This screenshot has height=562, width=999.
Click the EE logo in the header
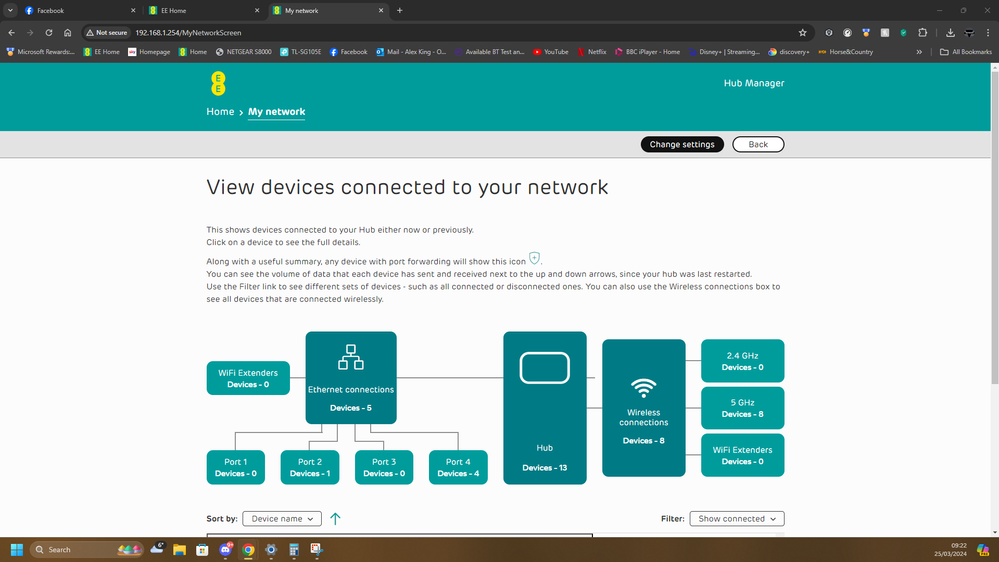point(218,83)
